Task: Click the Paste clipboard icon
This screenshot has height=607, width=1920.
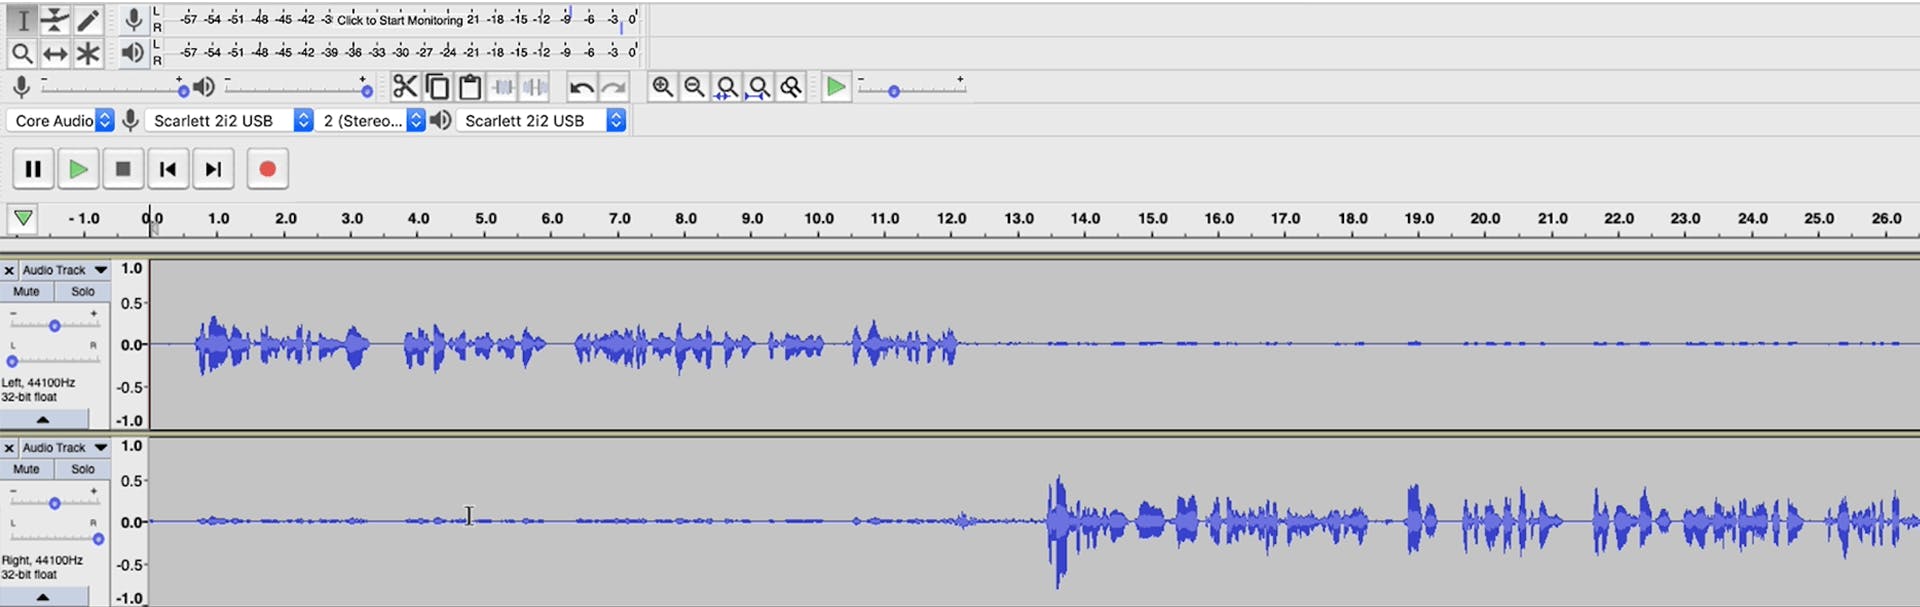Action: point(470,88)
